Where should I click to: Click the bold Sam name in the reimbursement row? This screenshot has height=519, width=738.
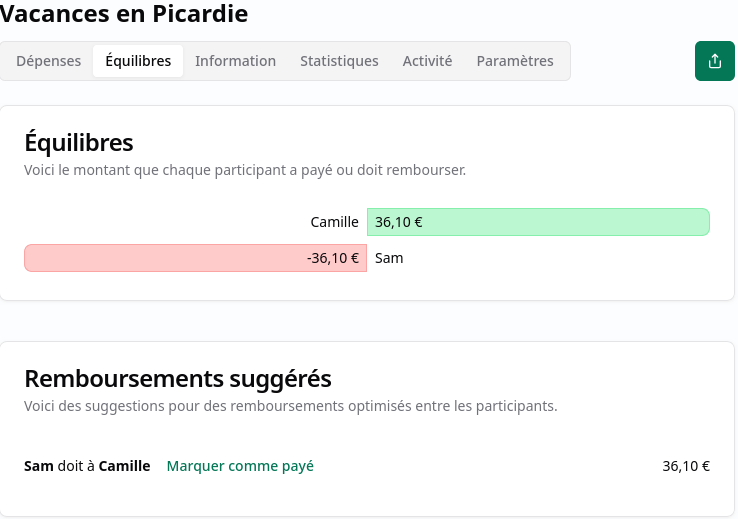(x=38, y=466)
